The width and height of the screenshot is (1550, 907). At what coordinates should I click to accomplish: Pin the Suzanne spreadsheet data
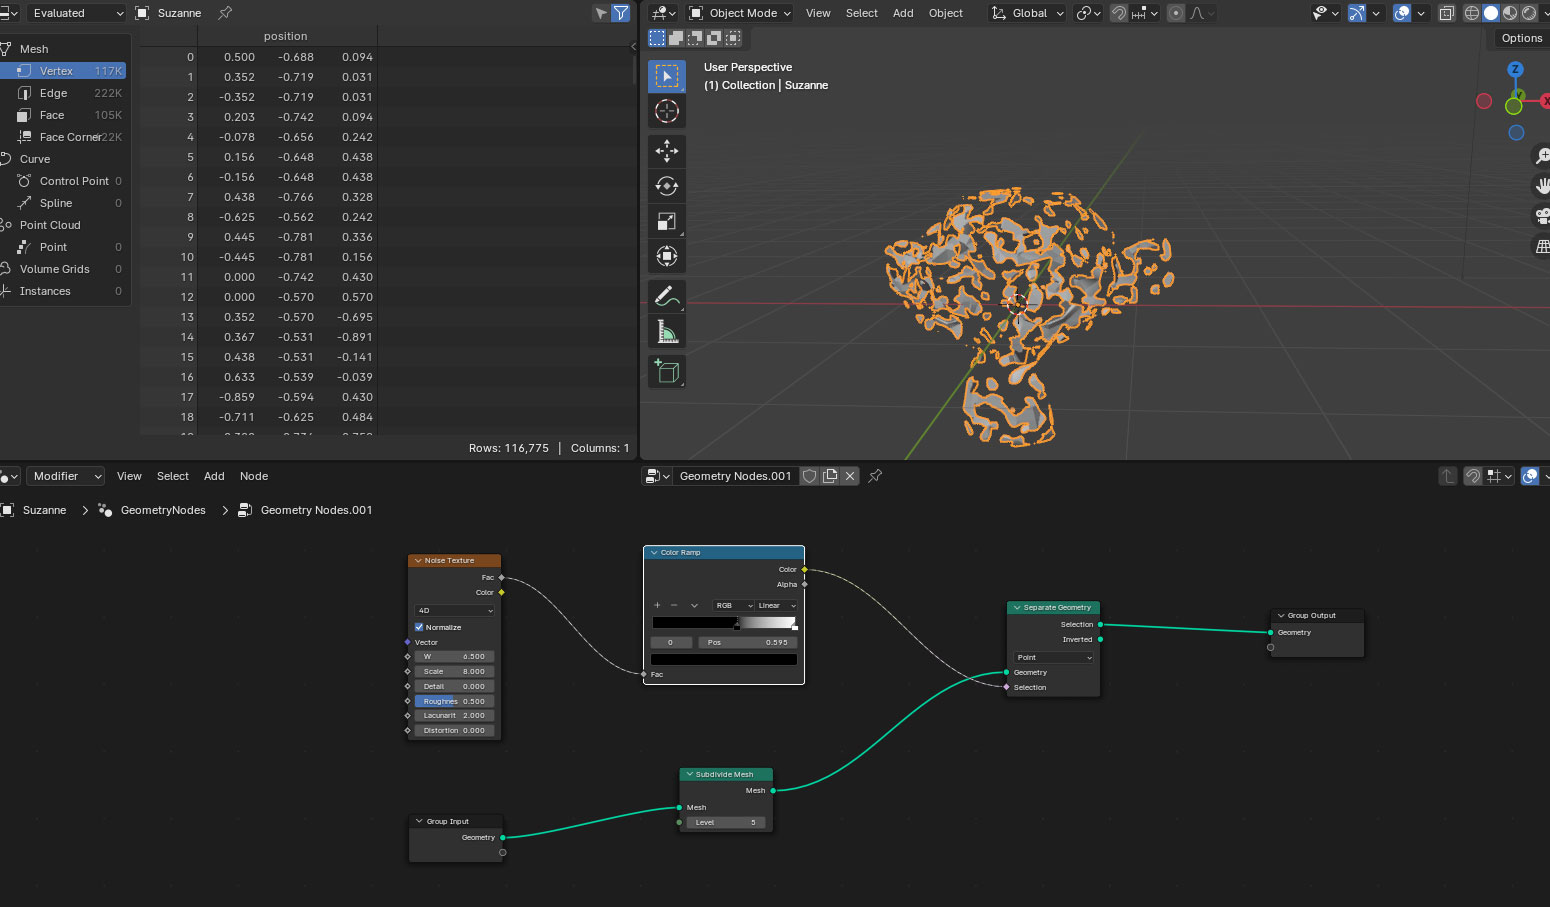225,13
